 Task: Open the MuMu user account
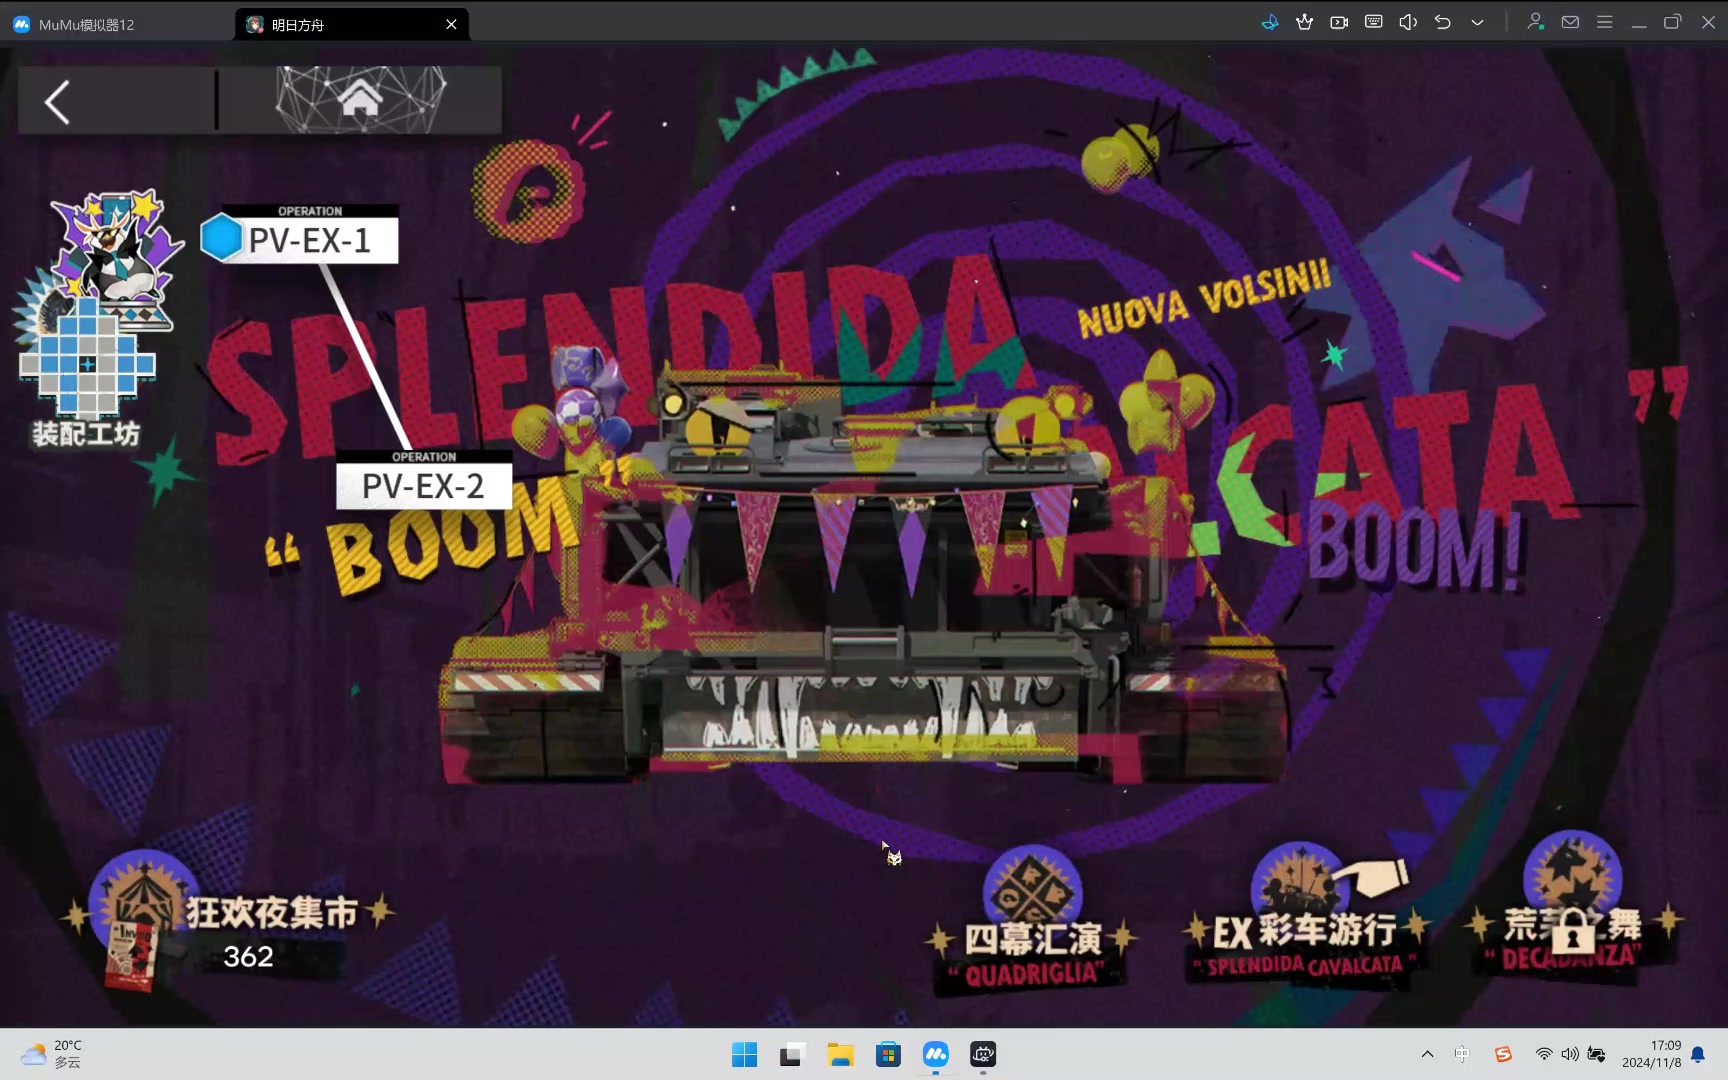tap(1535, 22)
